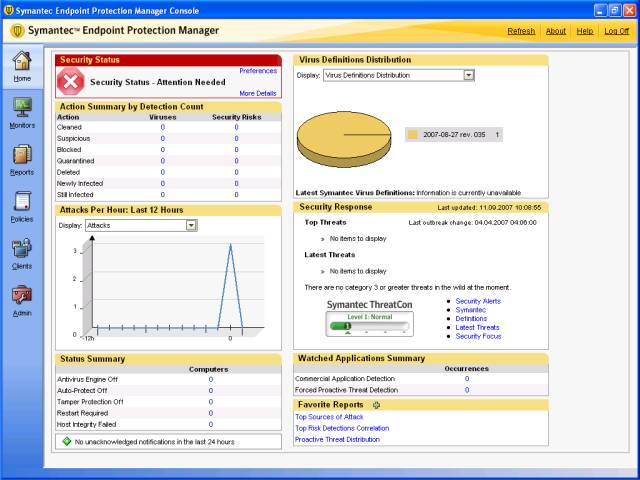The width and height of the screenshot is (640, 480).
Task: Open Top Risk Detections Correlation report
Action: coord(342,428)
